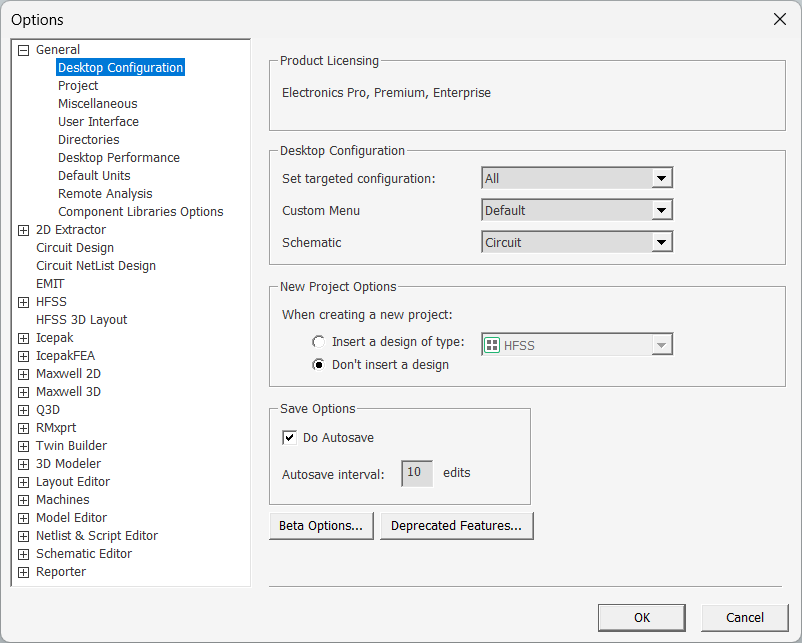Select Circuit Design in the tree
Image resolution: width=802 pixels, height=643 pixels.
coord(75,248)
